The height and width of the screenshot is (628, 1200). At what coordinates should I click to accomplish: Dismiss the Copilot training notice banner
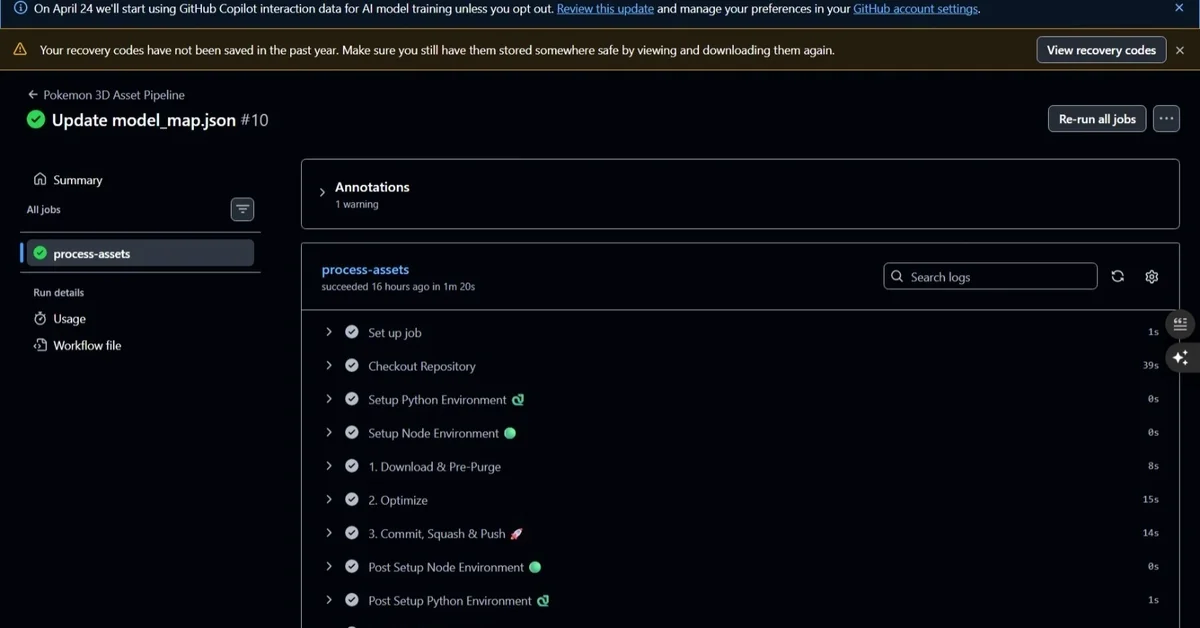coord(1180,8)
